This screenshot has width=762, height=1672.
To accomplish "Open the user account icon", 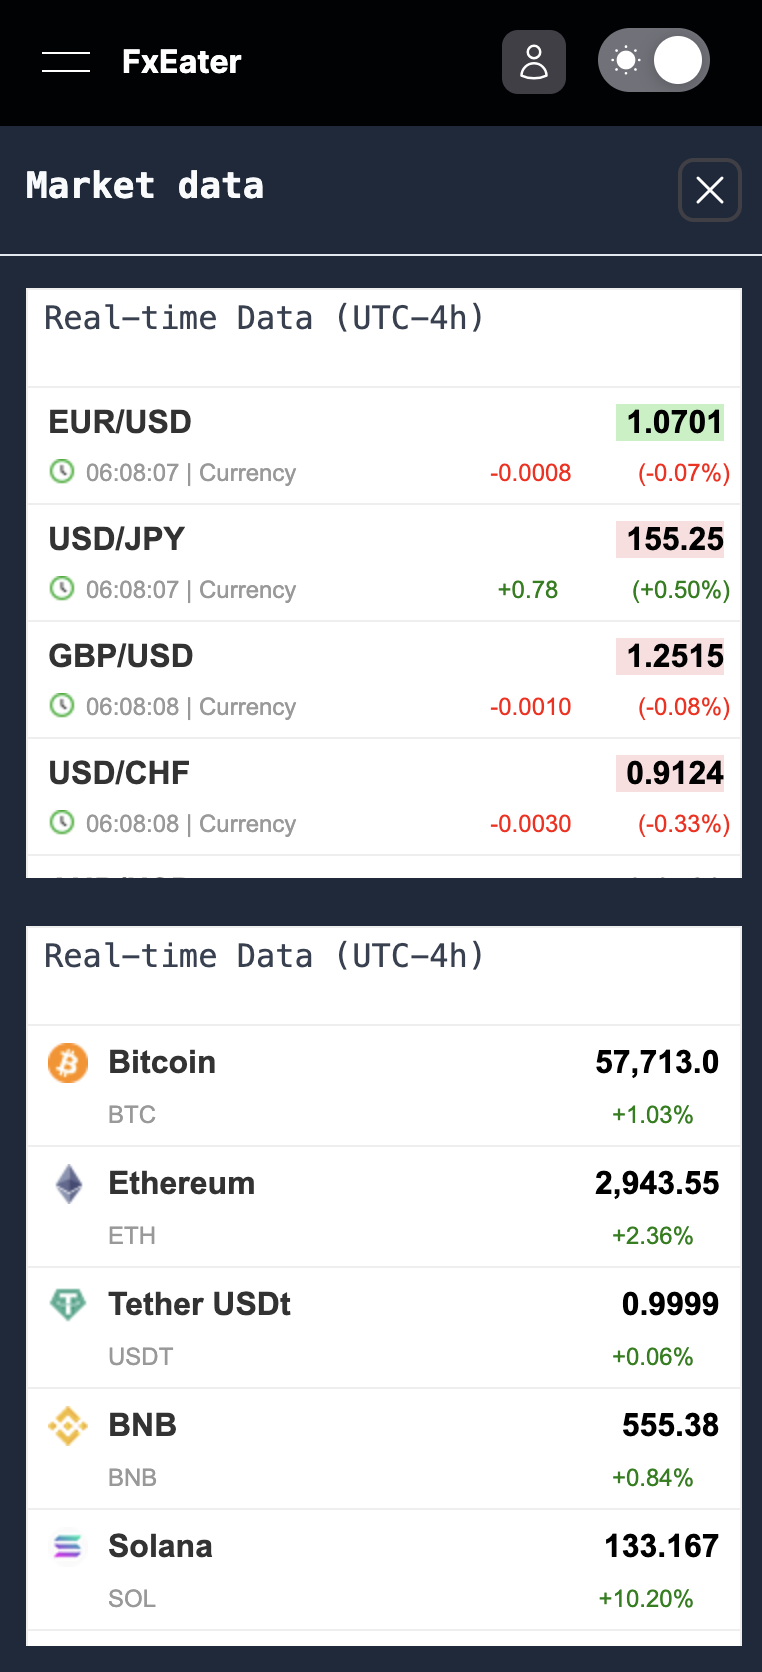I will [x=534, y=62].
